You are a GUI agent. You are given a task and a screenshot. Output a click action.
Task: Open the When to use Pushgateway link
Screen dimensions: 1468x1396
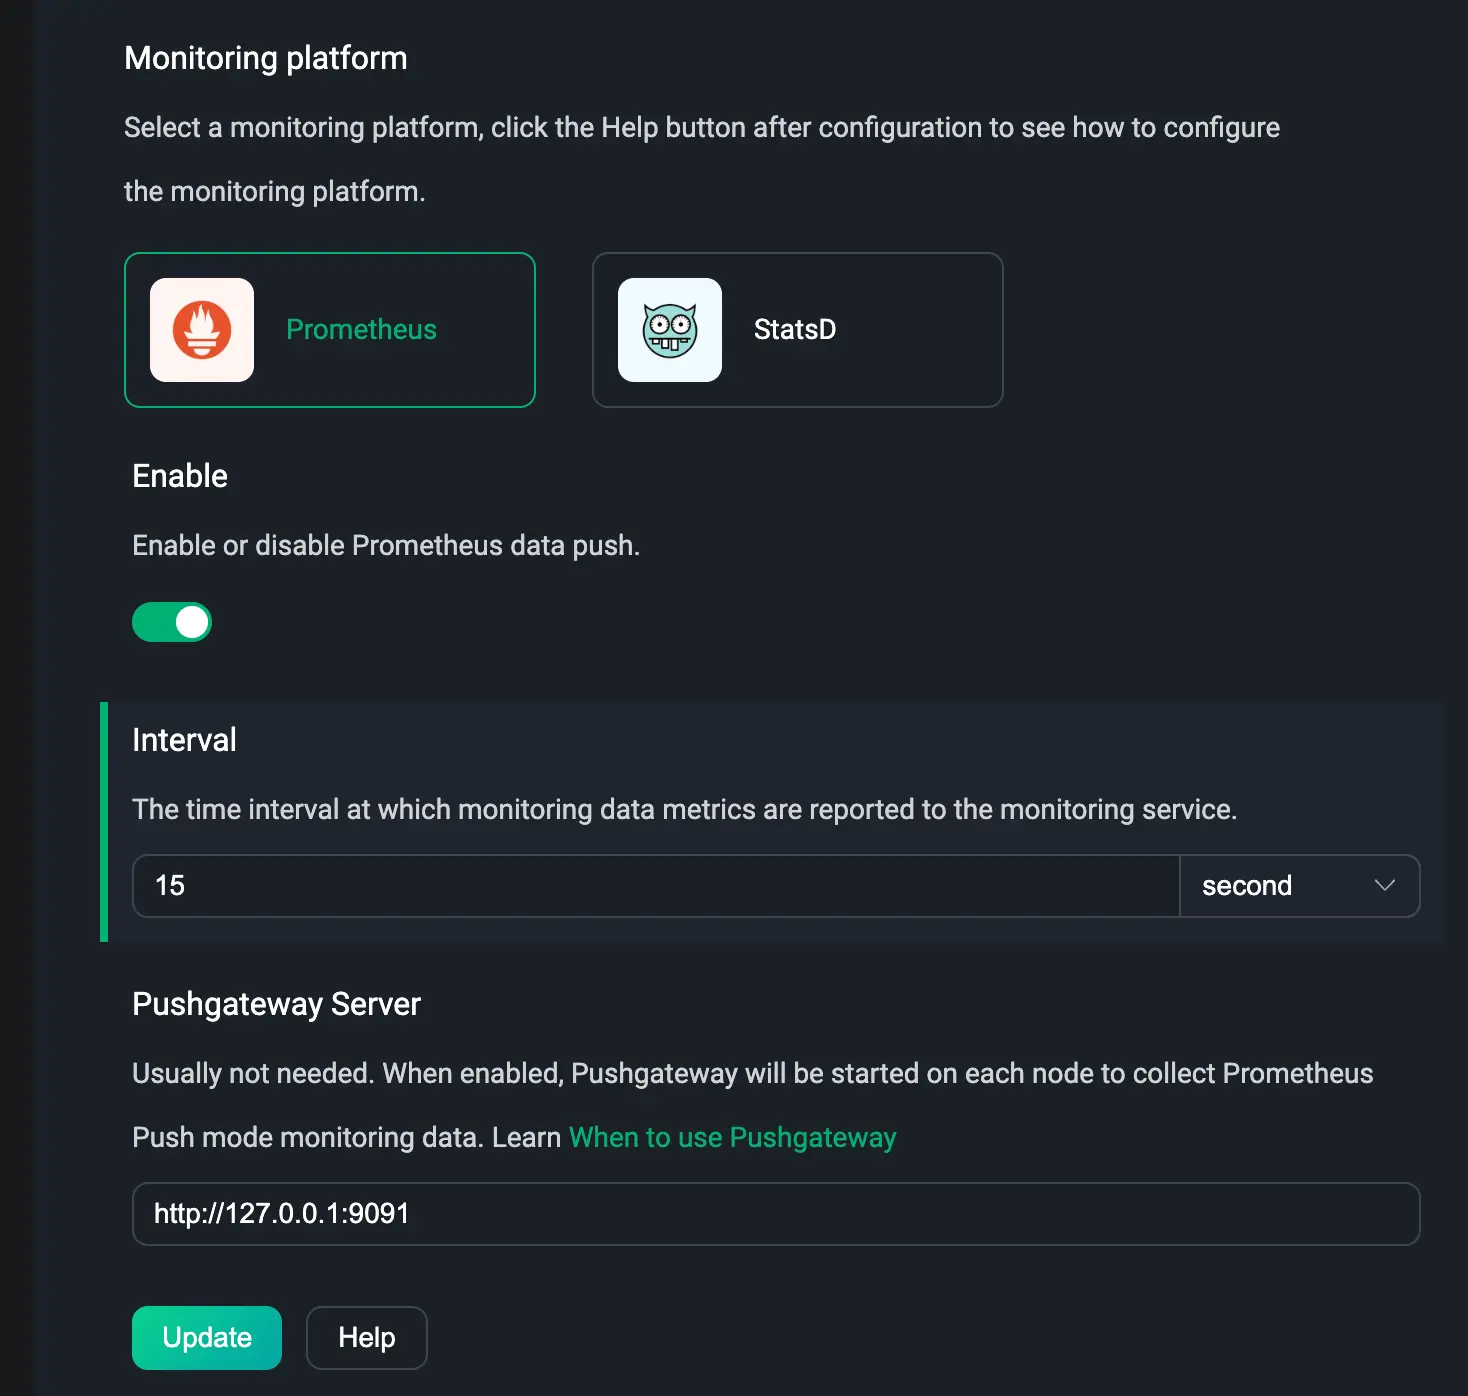point(731,1137)
